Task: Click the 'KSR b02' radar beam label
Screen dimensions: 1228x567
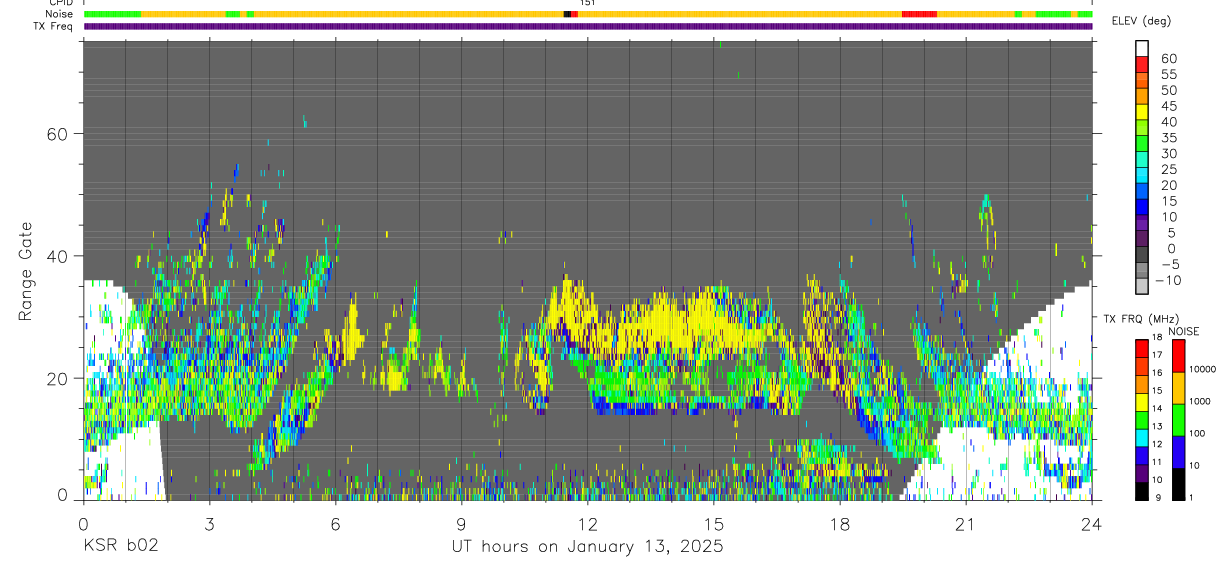Action: point(120,547)
